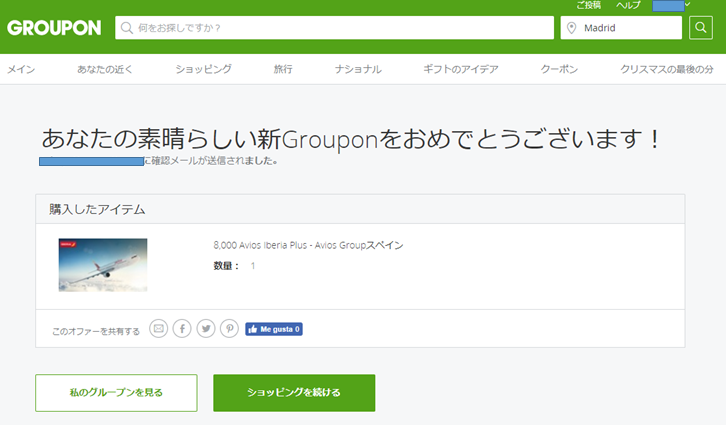726x425 pixels.
Task: Click the 8,000 Avios Iberia Plus item title
Action: click(x=308, y=245)
